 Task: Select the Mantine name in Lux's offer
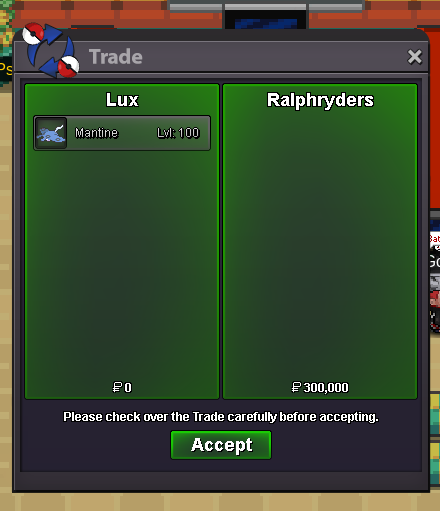coord(96,133)
